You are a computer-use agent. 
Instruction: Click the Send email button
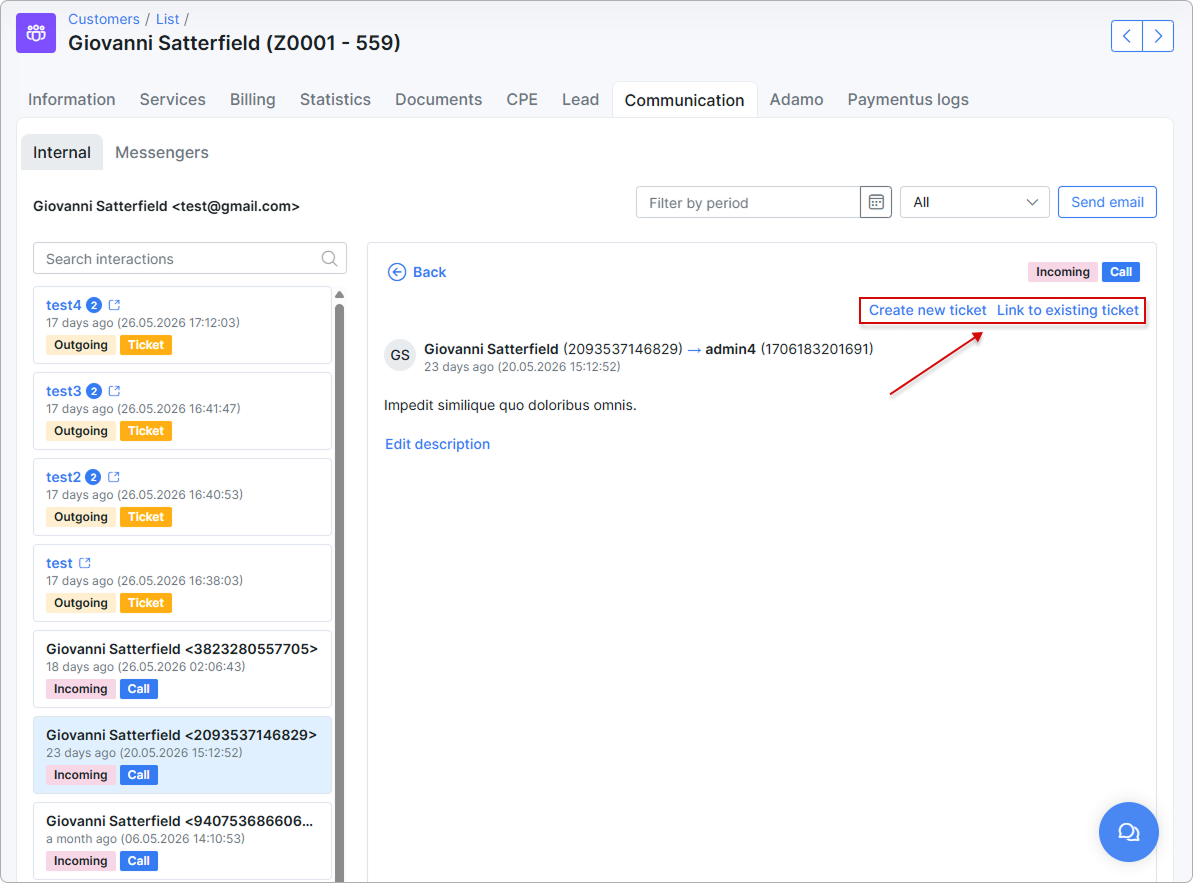[1107, 202]
